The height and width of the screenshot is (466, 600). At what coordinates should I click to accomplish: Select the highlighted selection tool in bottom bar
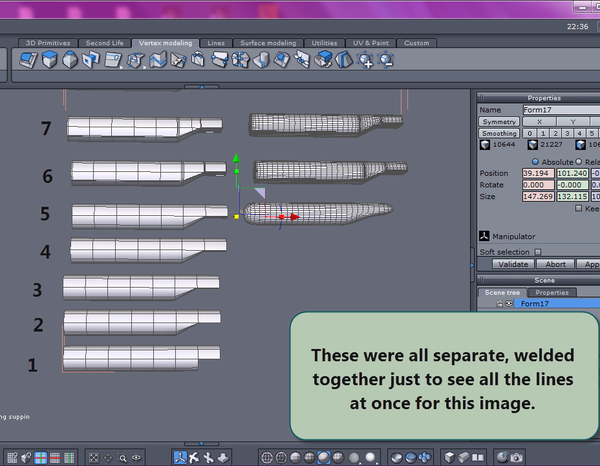(x=180, y=457)
